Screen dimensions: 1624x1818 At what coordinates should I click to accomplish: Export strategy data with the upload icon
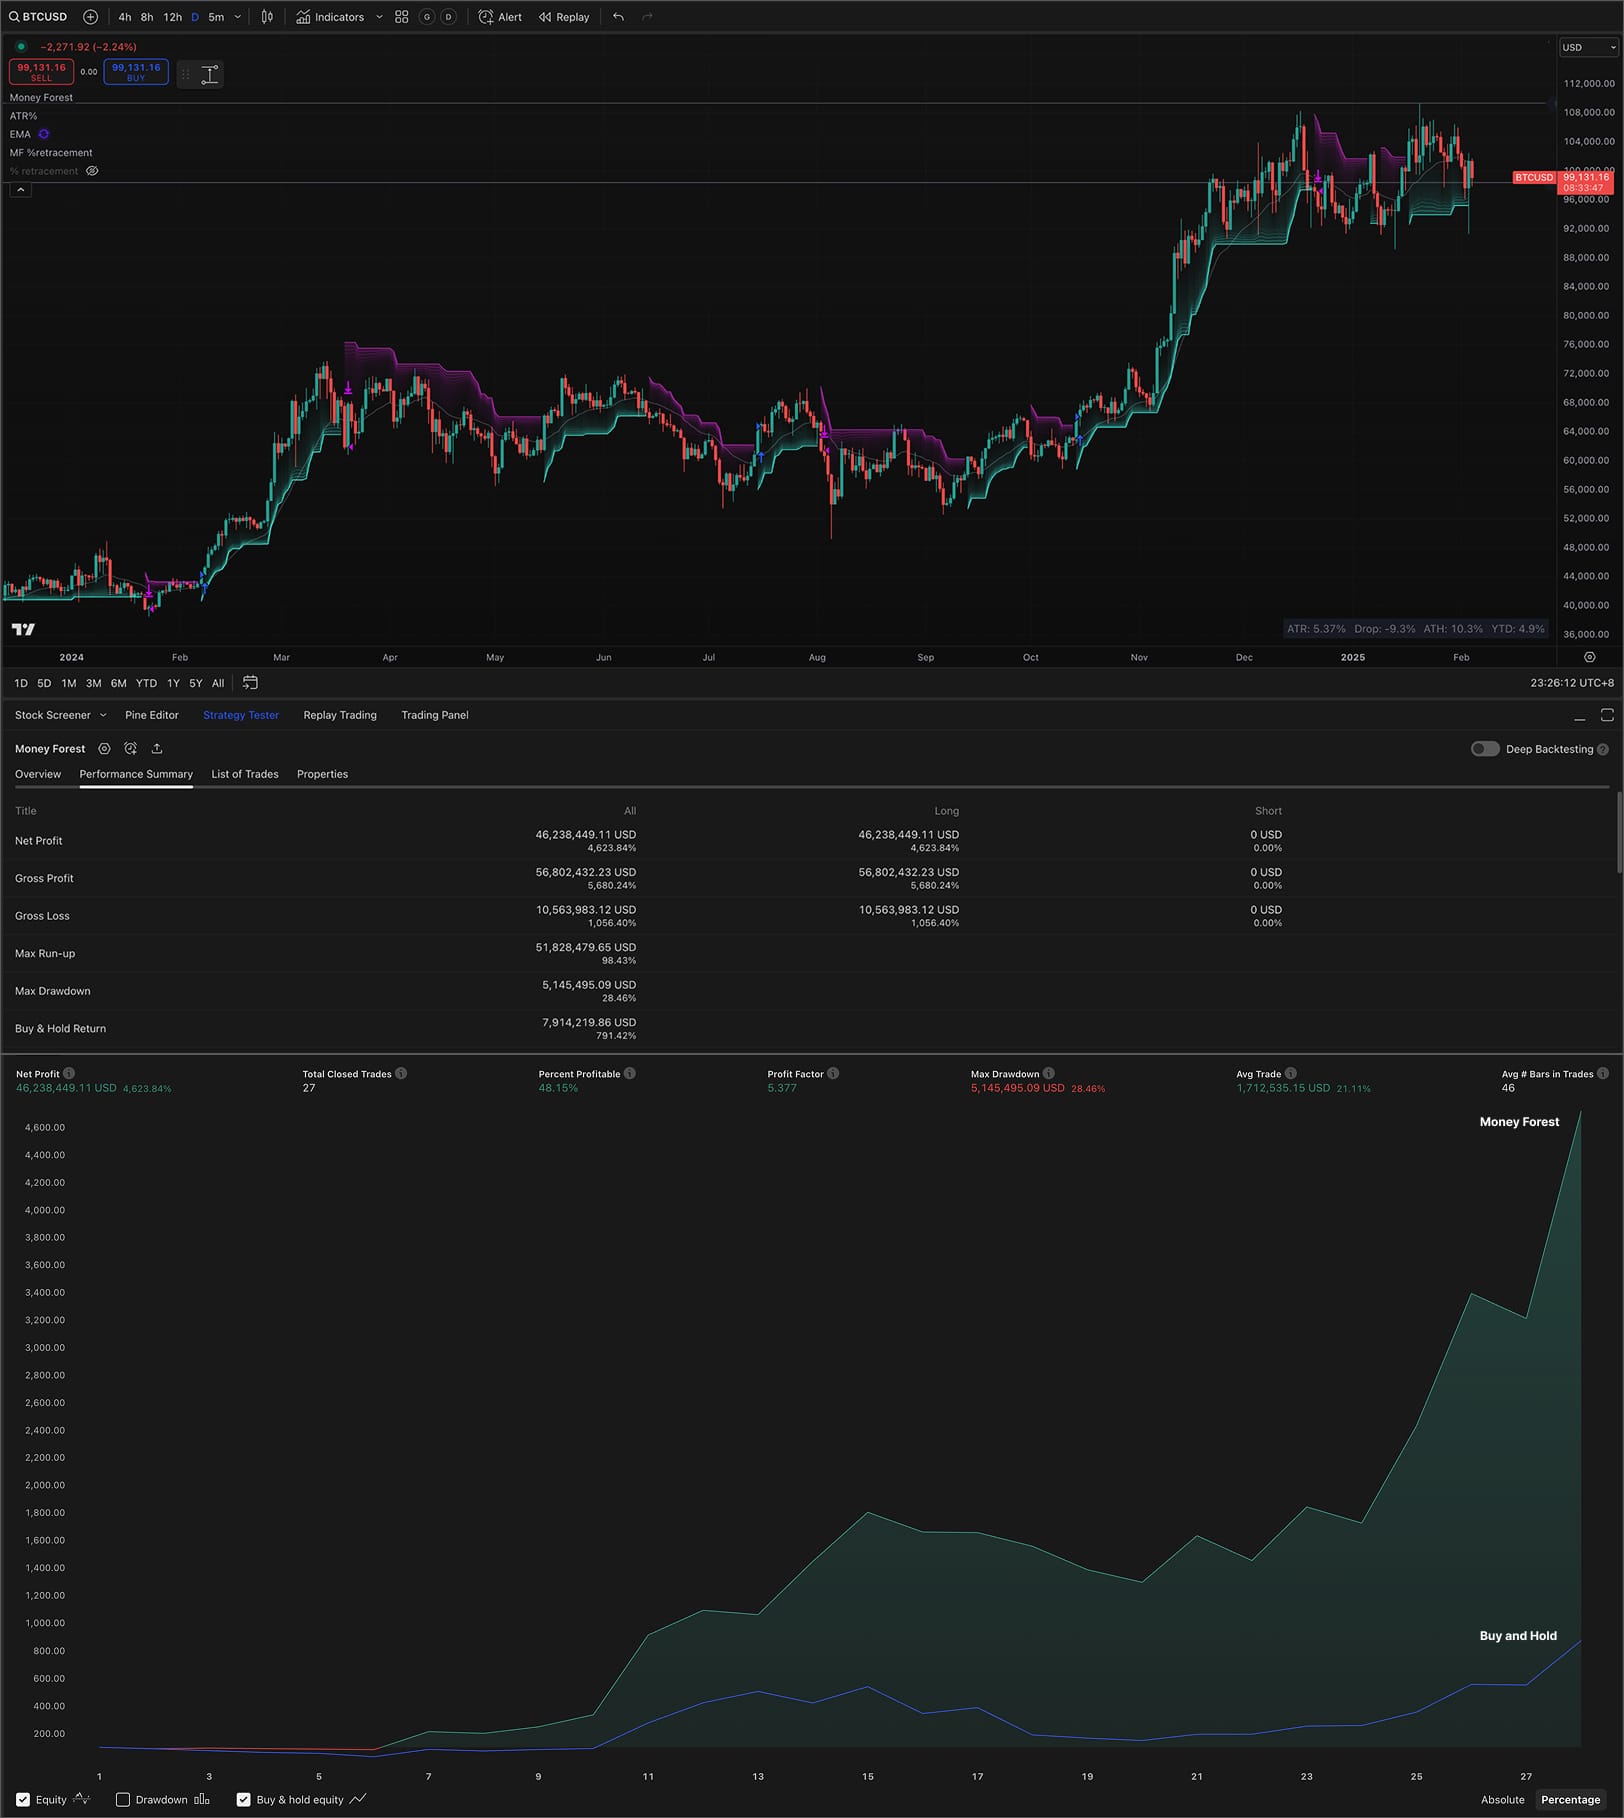coord(157,749)
